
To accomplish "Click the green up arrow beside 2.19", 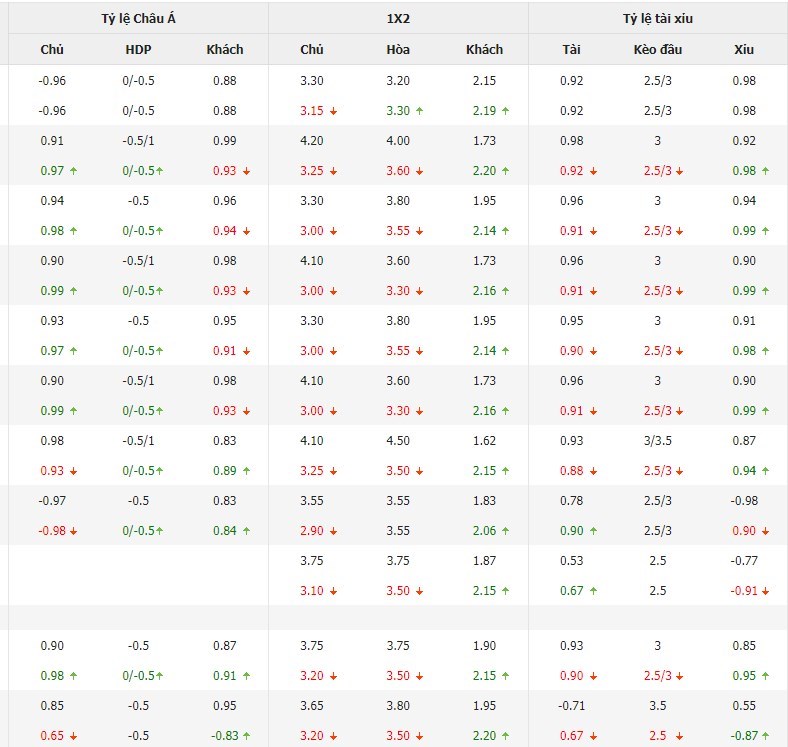I will tap(506, 111).
